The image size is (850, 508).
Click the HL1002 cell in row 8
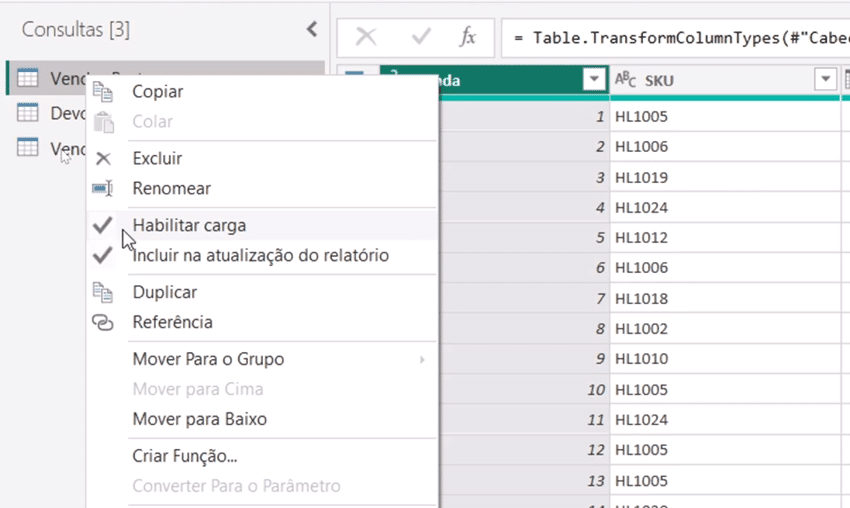click(x=725, y=329)
